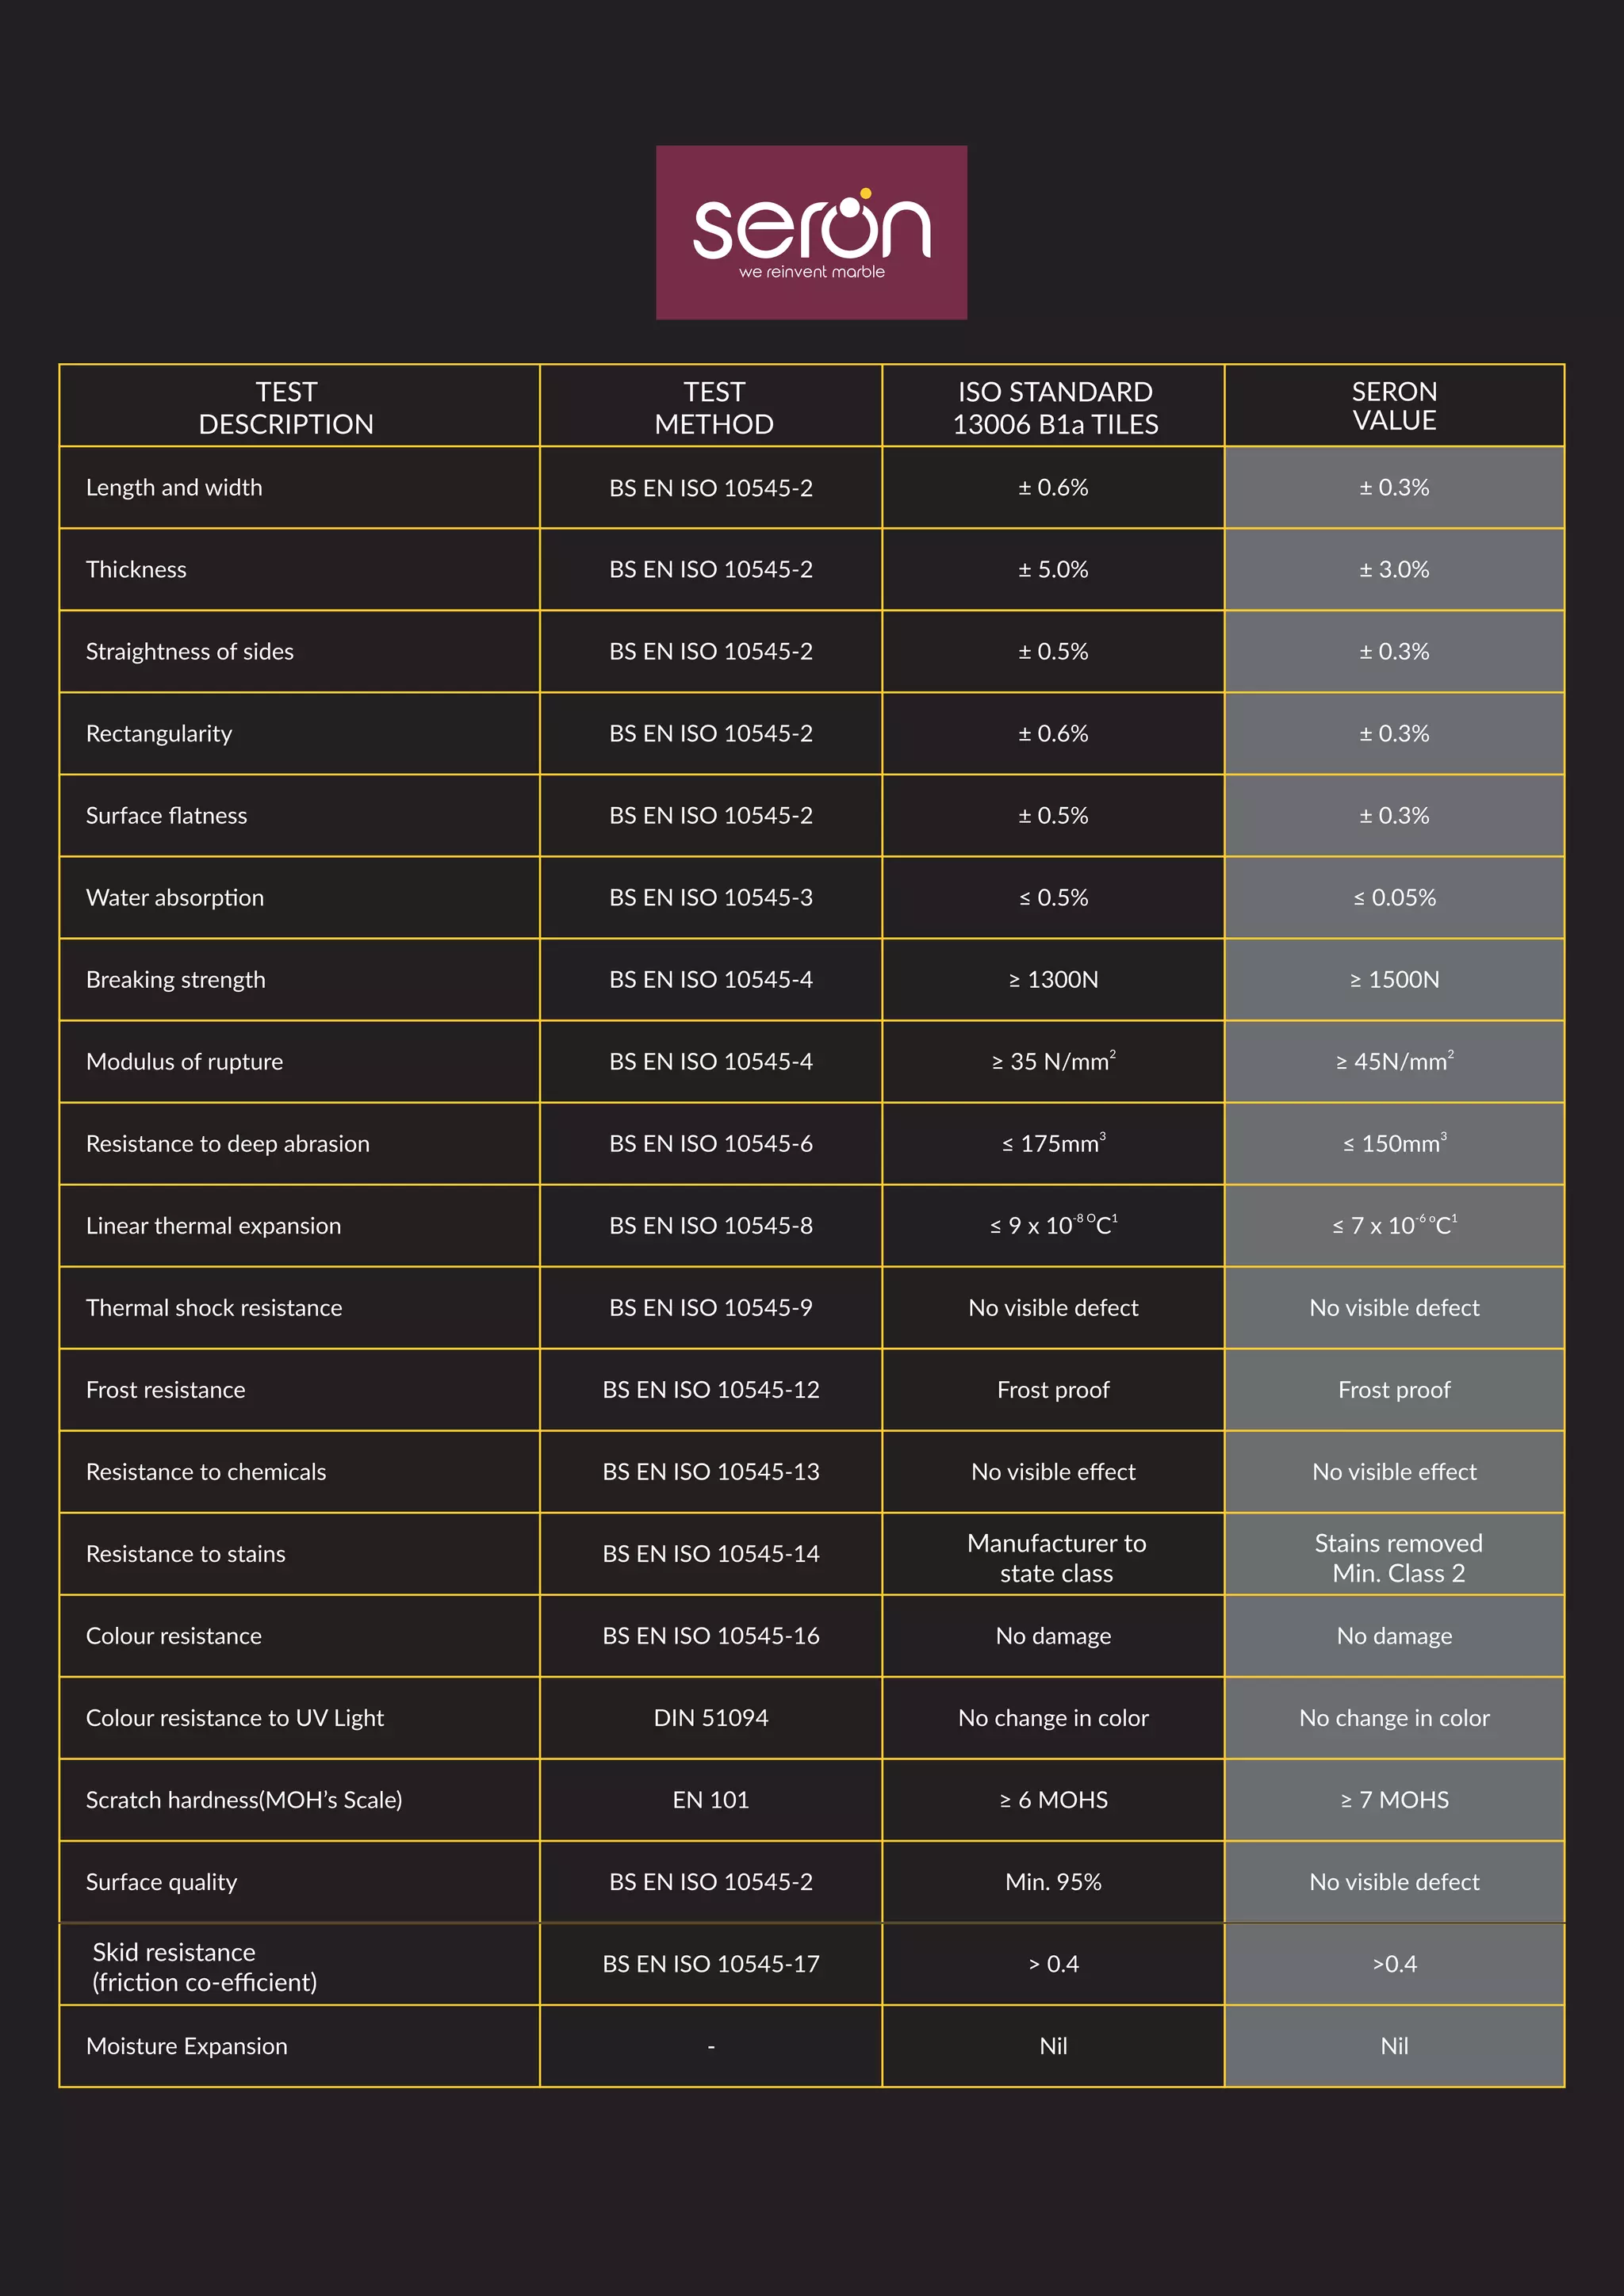The height and width of the screenshot is (2296, 1624).
Task: Click the Modulus of rupture label
Action: pos(184,1061)
